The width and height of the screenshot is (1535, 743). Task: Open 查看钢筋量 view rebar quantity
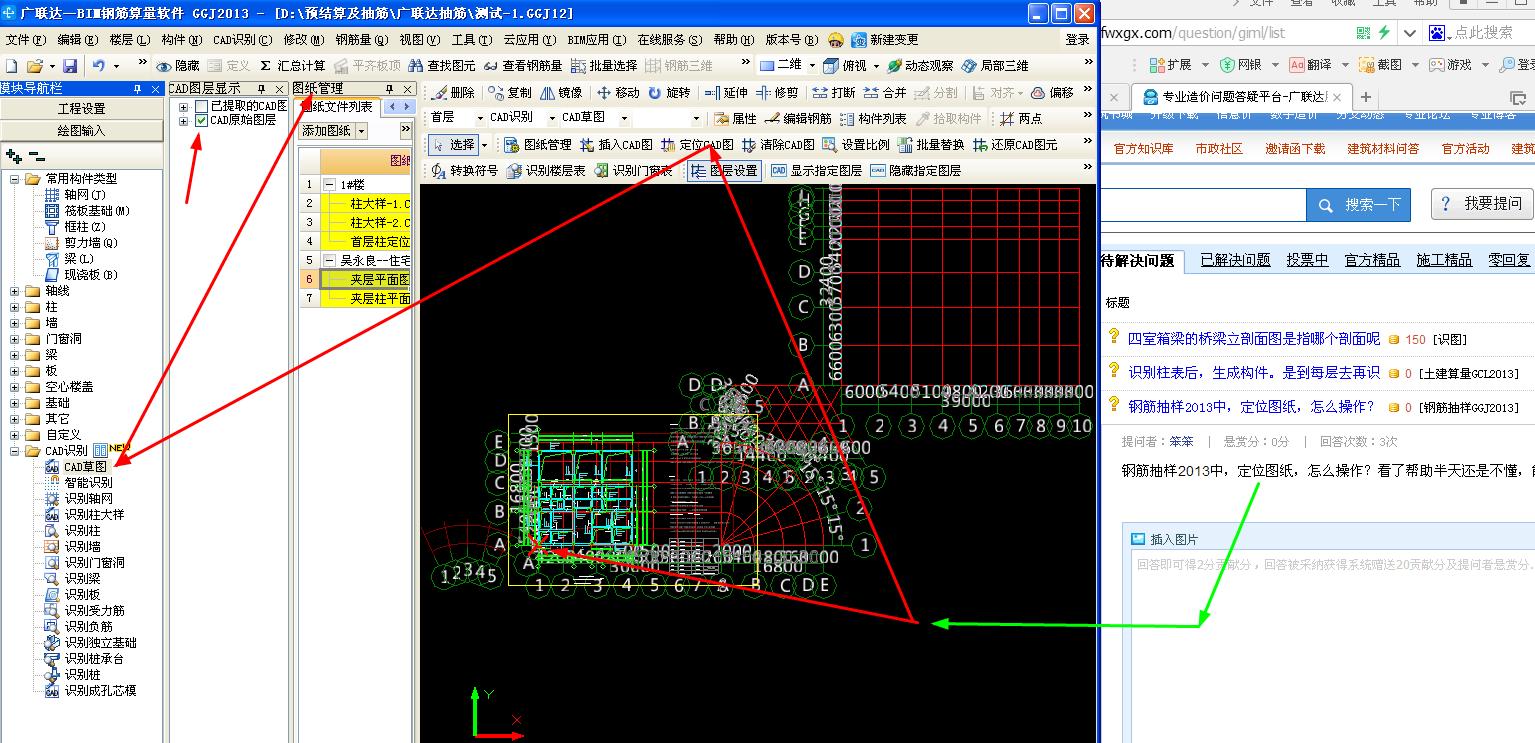[522, 65]
